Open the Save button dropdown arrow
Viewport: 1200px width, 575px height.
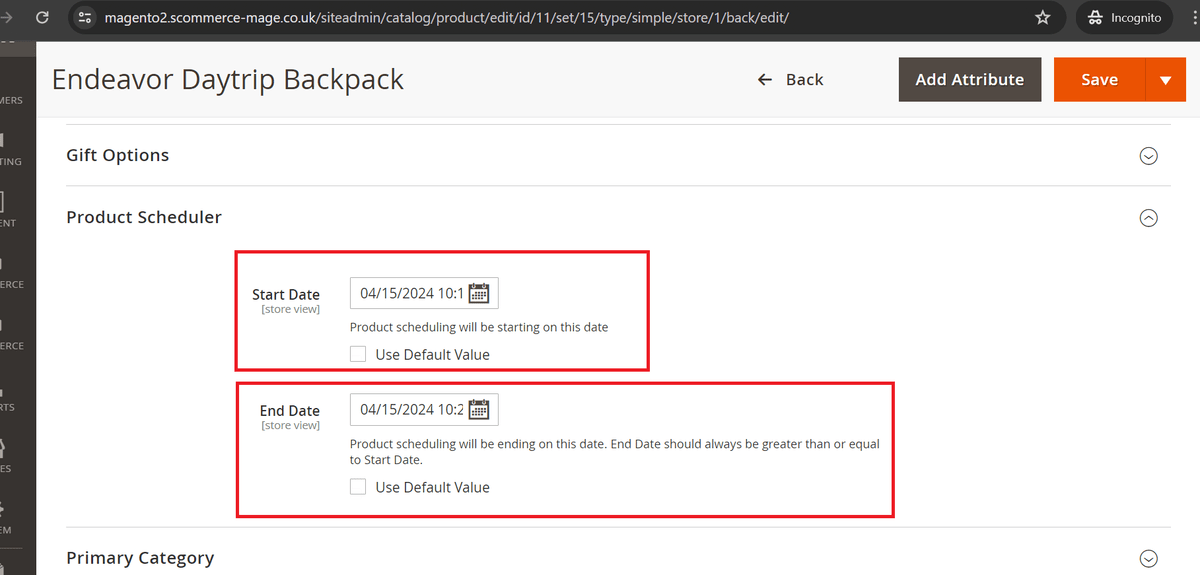point(1165,80)
